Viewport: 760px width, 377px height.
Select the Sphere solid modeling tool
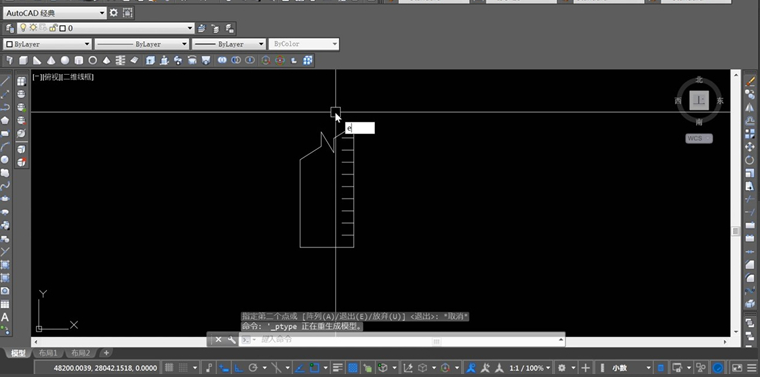click(64, 61)
